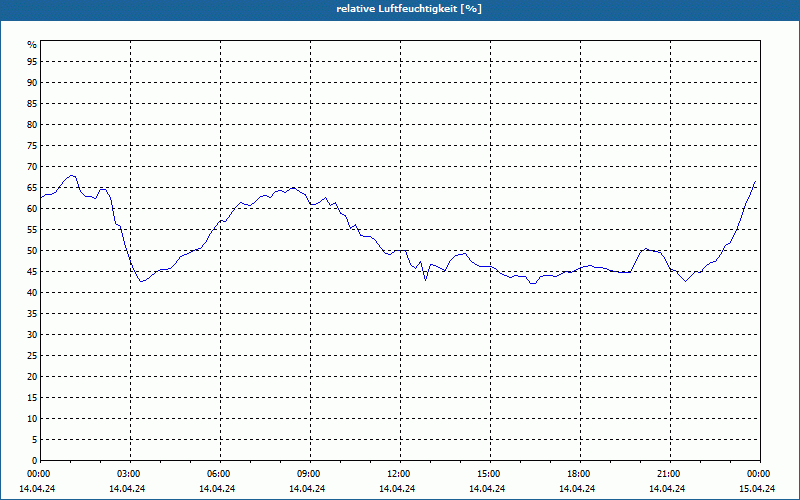
Task: Select the 20 y-axis label
Action: tap(32, 377)
